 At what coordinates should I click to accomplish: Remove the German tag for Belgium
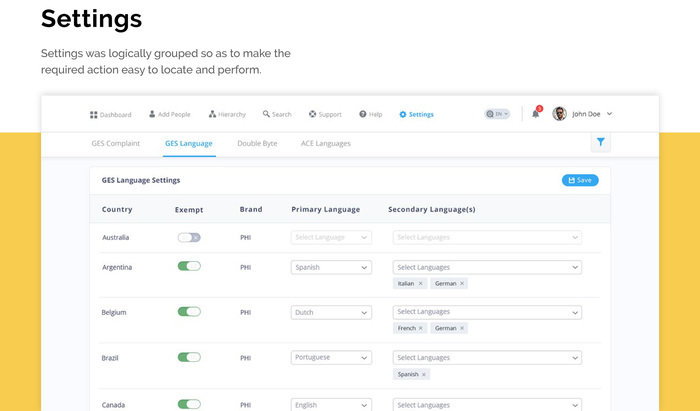tap(462, 328)
